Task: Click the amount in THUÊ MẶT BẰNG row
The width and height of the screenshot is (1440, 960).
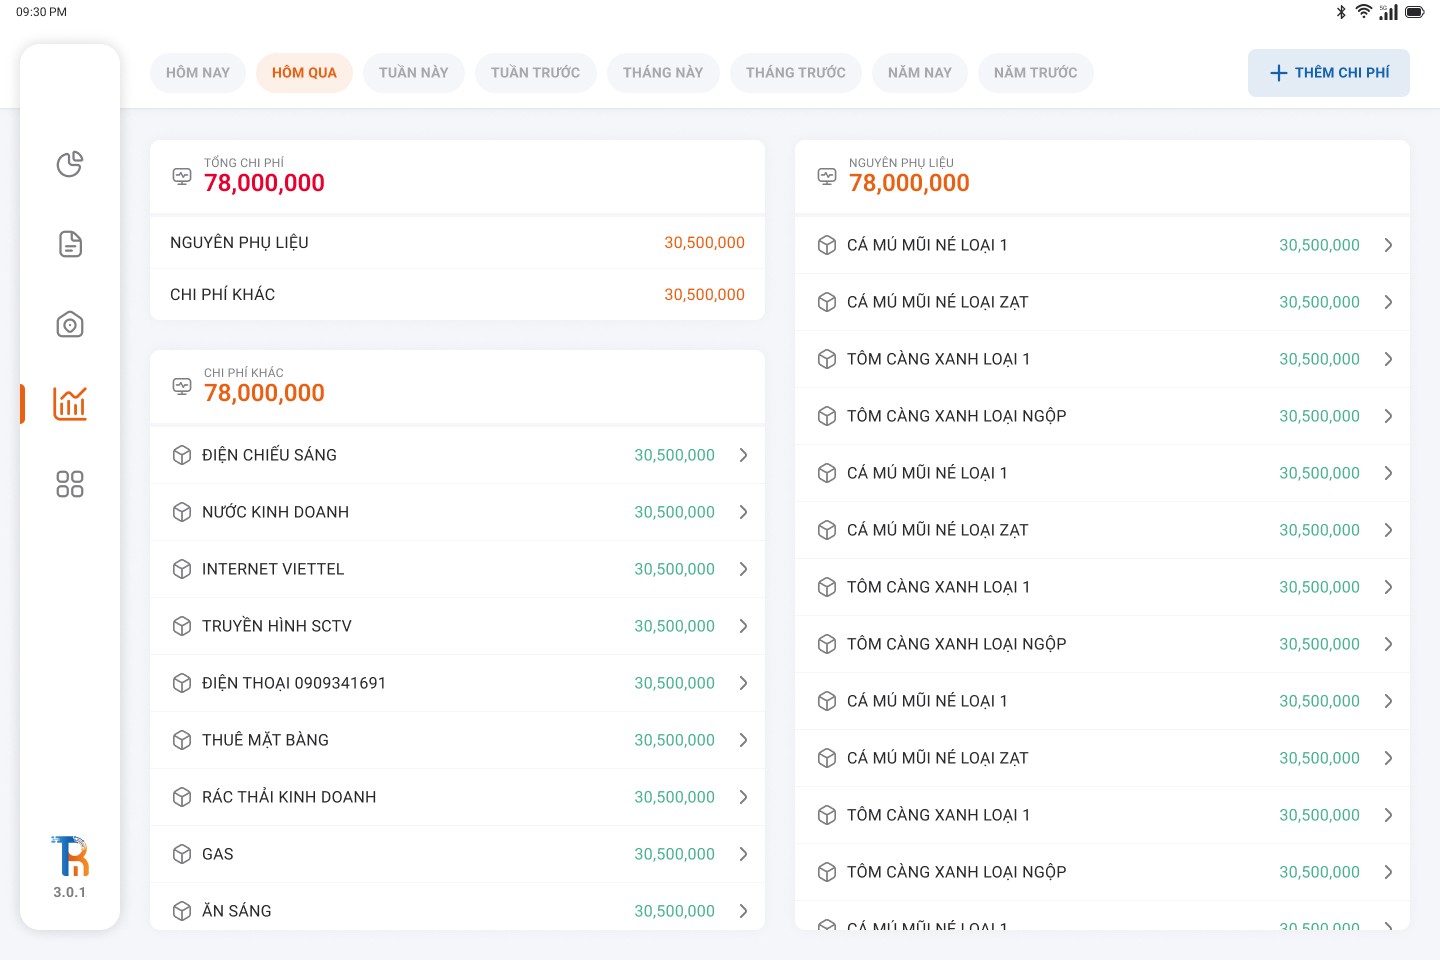Action: click(x=674, y=740)
